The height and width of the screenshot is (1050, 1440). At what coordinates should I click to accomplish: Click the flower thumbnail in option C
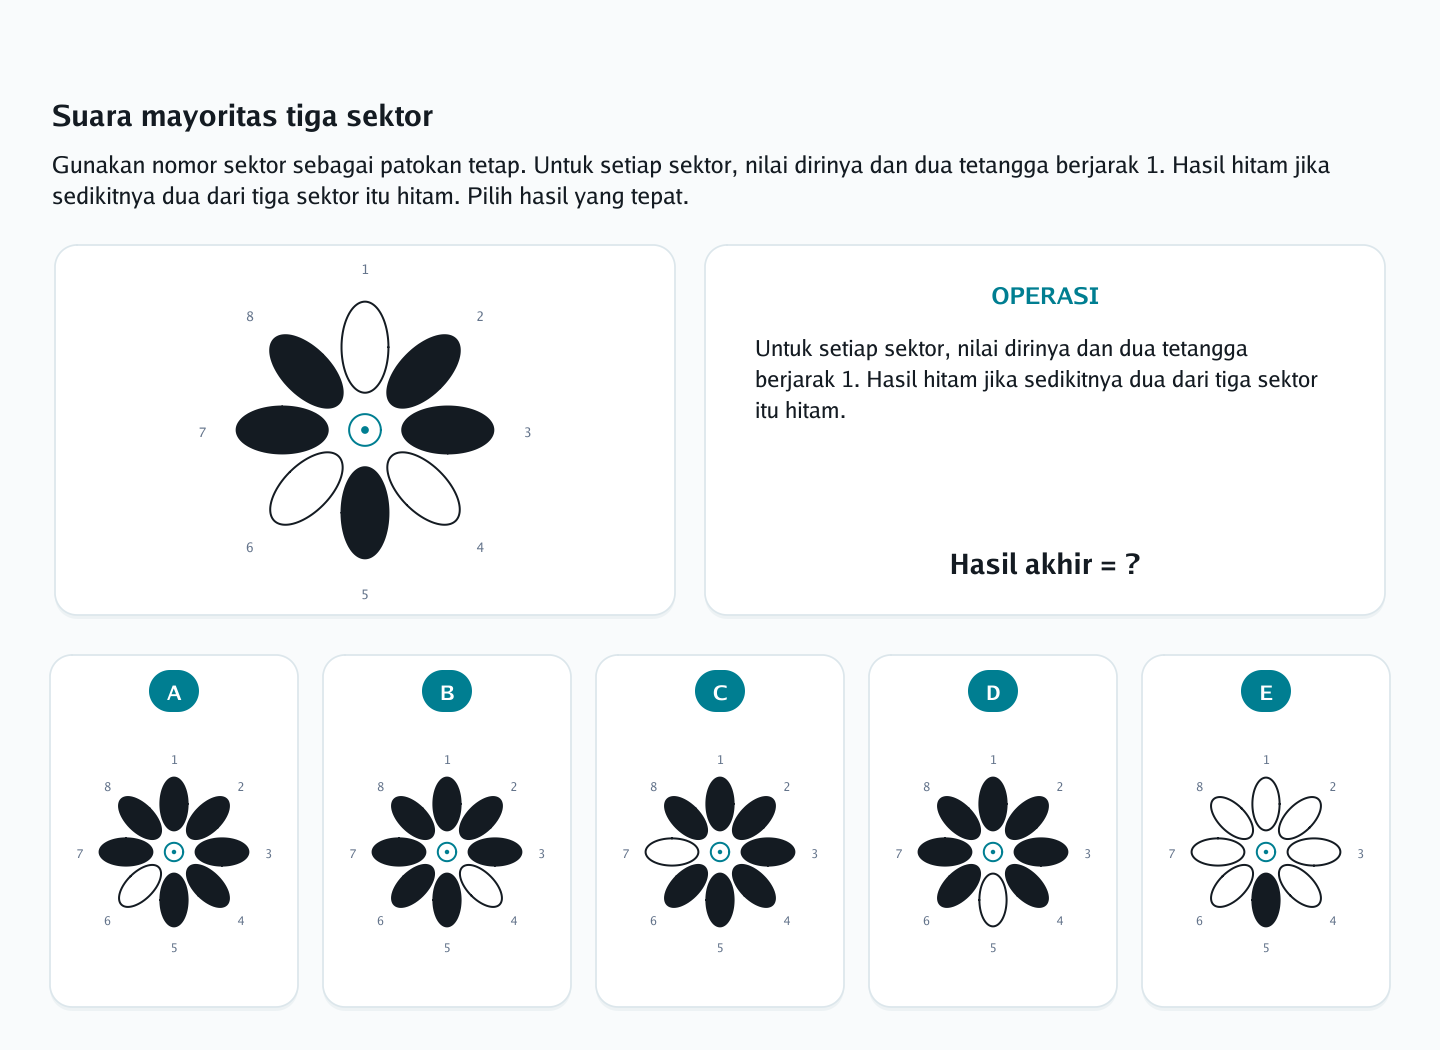(720, 852)
